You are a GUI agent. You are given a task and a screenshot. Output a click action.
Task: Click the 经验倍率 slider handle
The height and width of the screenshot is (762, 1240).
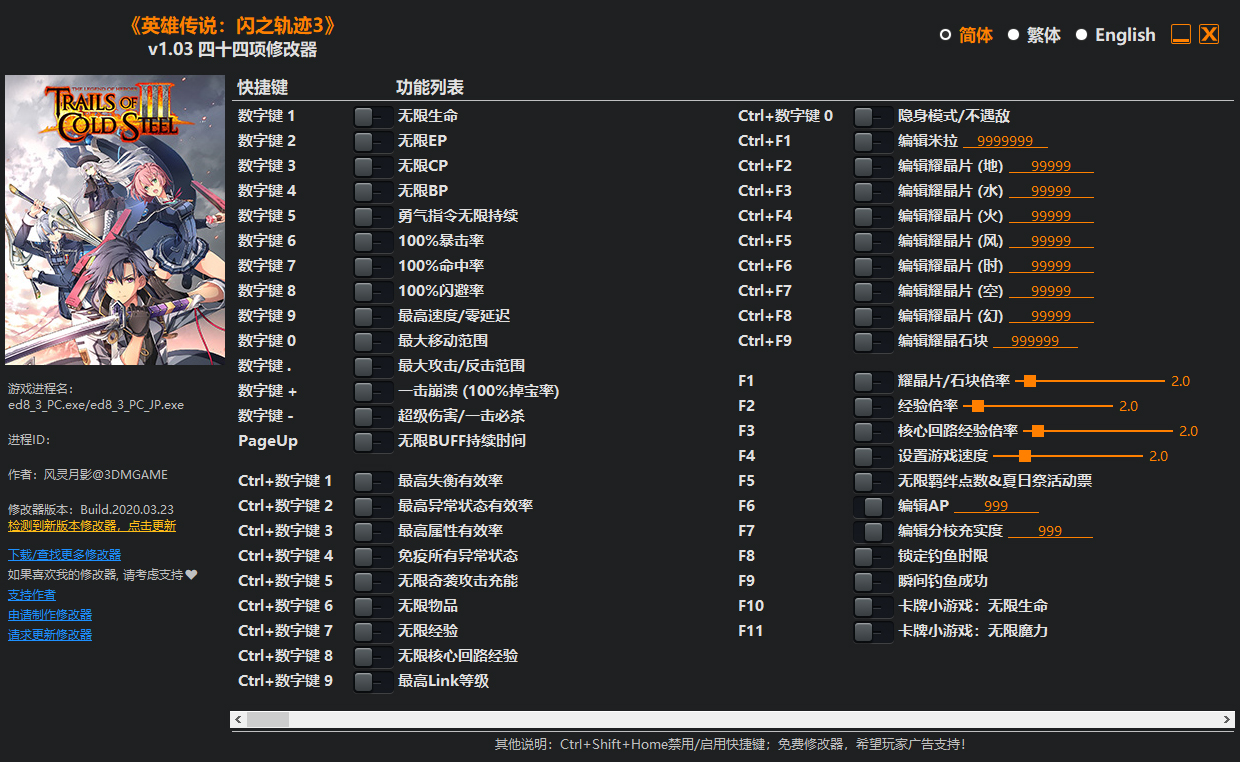point(978,406)
